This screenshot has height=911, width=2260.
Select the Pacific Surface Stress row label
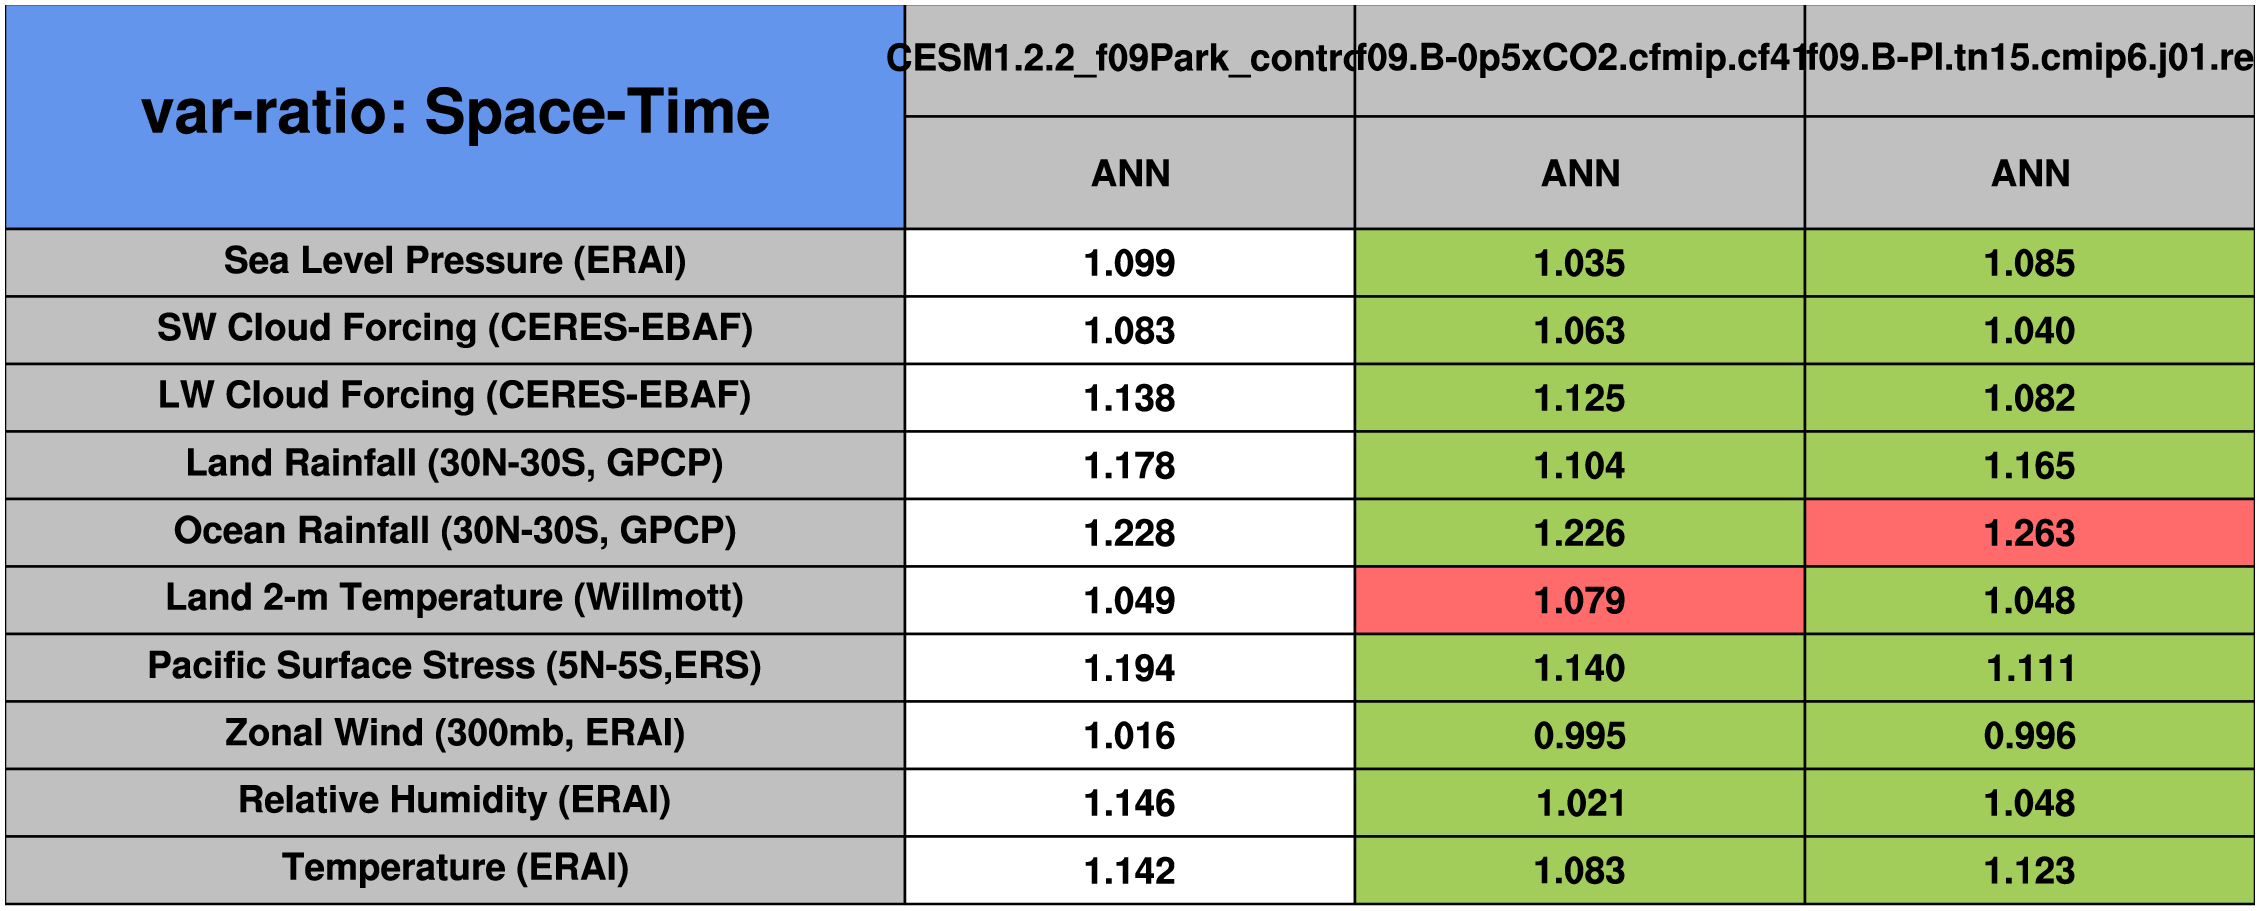click(x=455, y=667)
